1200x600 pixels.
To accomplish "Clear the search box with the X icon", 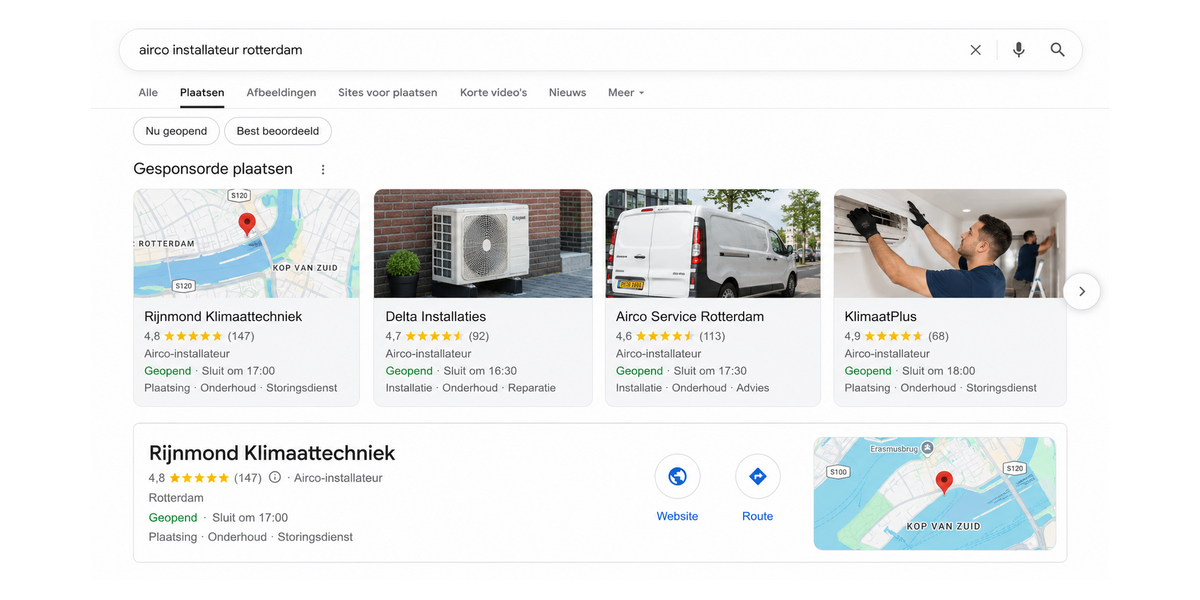I will pyautogui.click(x=975, y=50).
